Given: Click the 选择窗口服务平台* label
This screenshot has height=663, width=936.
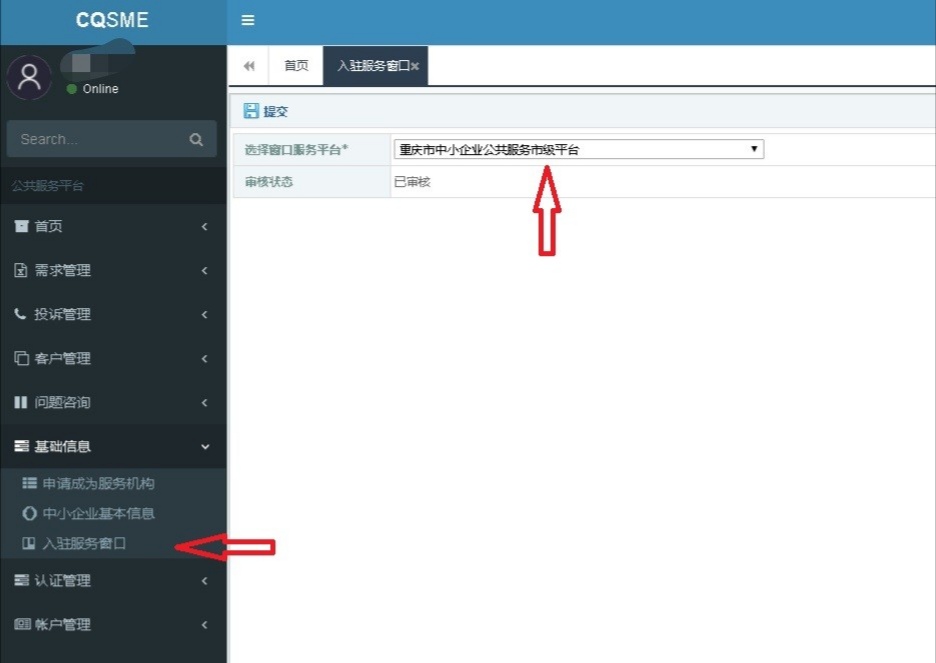Looking at the screenshot, I should click(296, 149).
